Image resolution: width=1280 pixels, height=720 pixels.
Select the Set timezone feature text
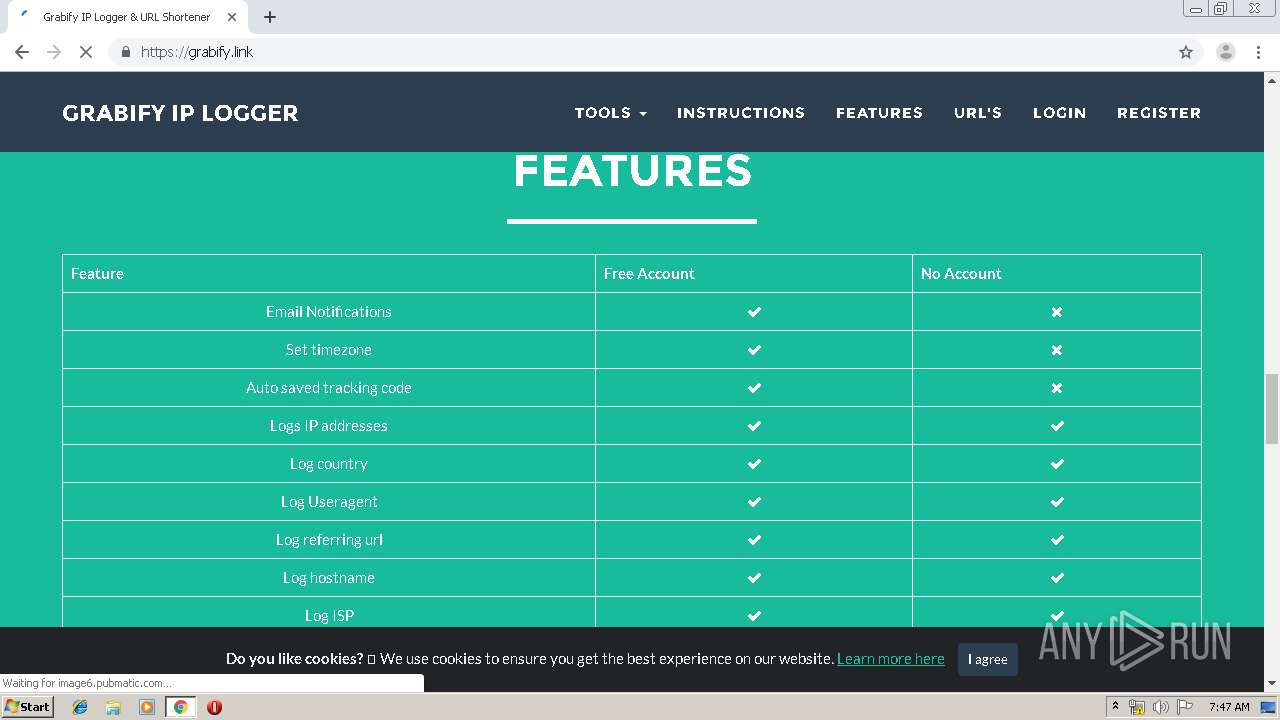329,350
